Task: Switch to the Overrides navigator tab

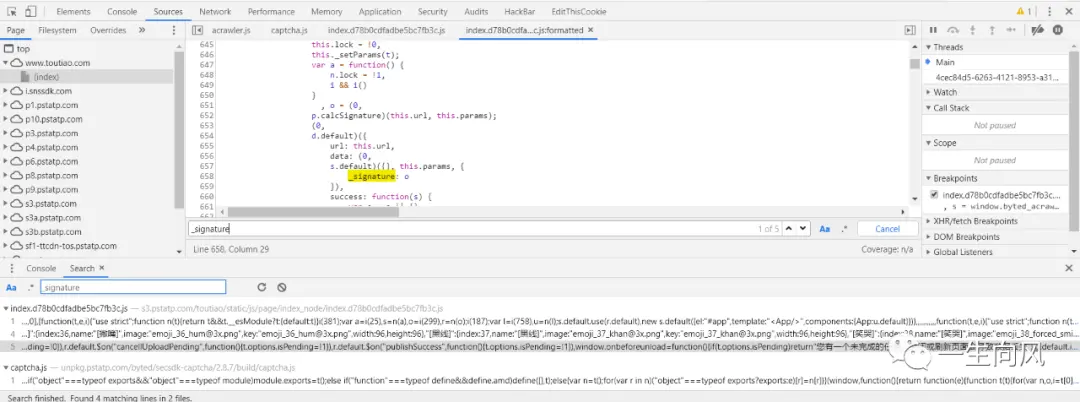Action: click(x=108, y=30)
